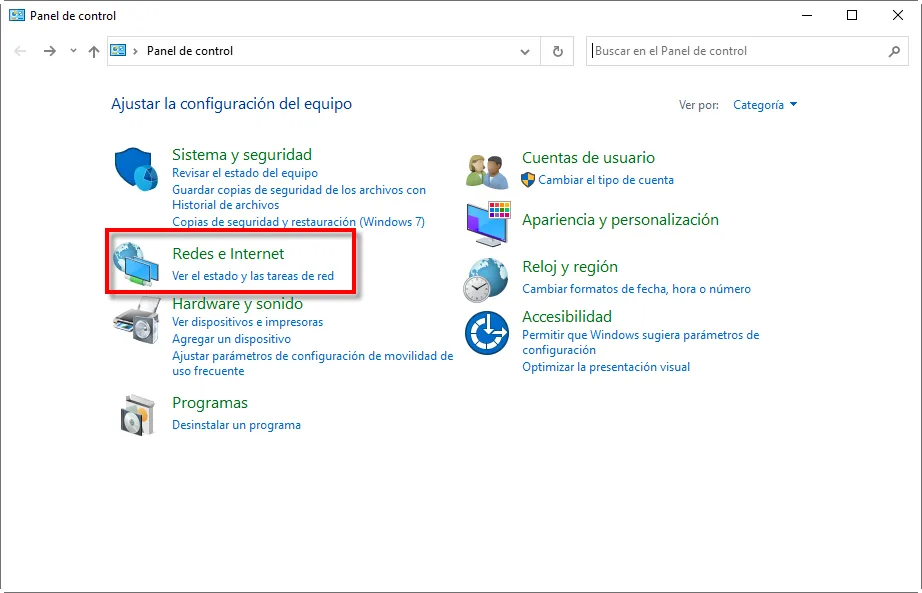Click the forward navigation arrow
The height and width of the screenshot is (593, 922).
(49, 51)
